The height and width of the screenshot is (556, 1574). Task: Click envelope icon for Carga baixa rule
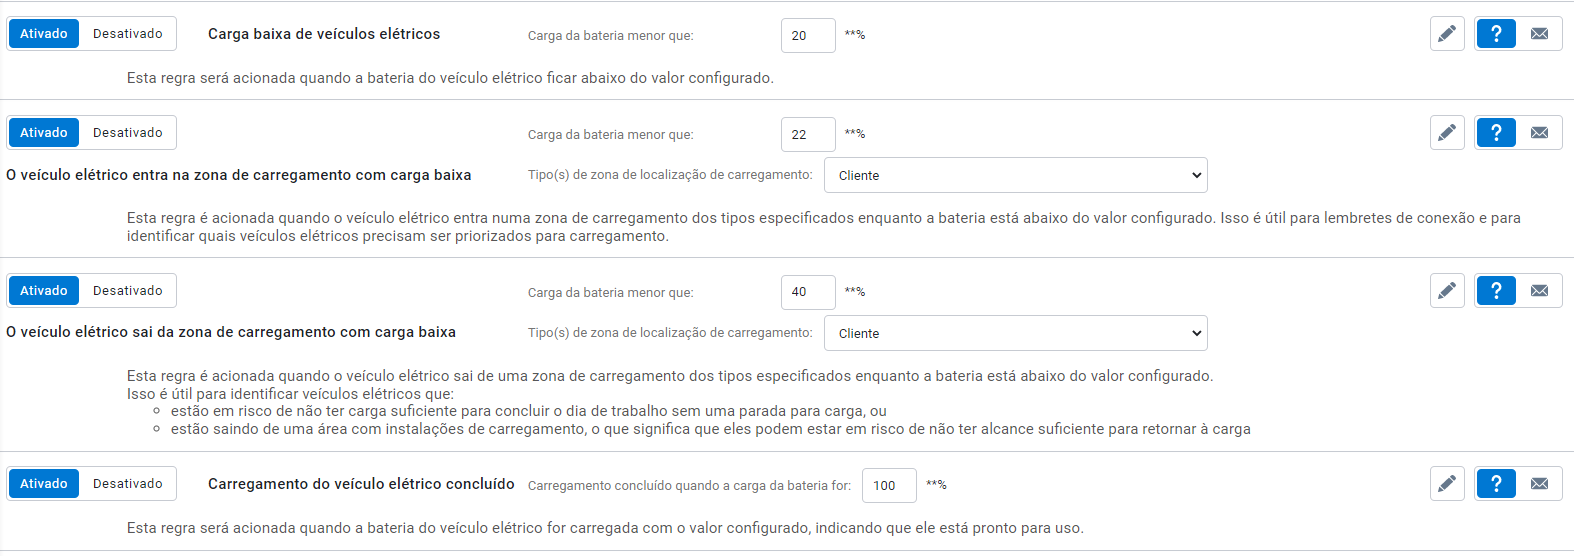point(1540,34)
